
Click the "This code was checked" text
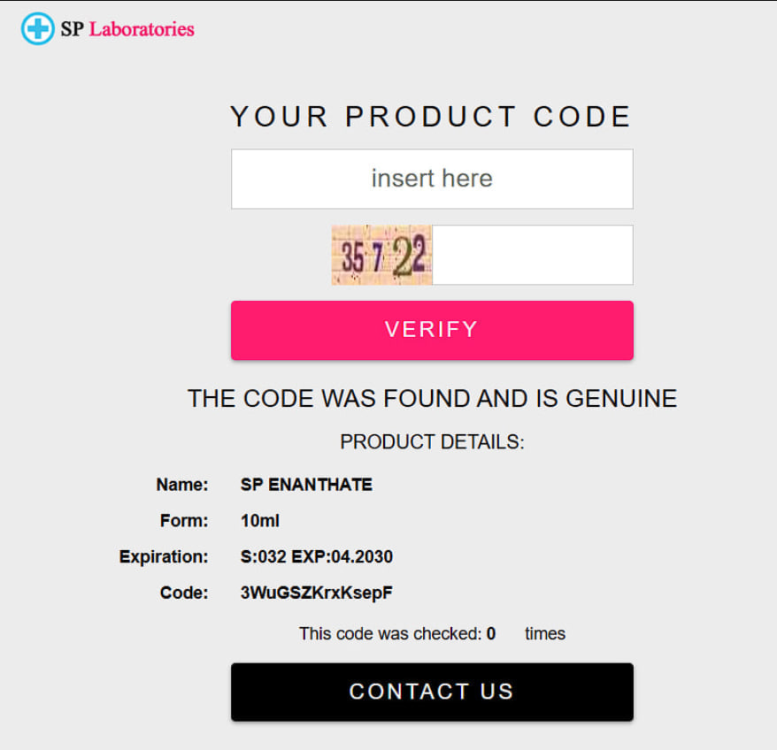click(390, 634)
